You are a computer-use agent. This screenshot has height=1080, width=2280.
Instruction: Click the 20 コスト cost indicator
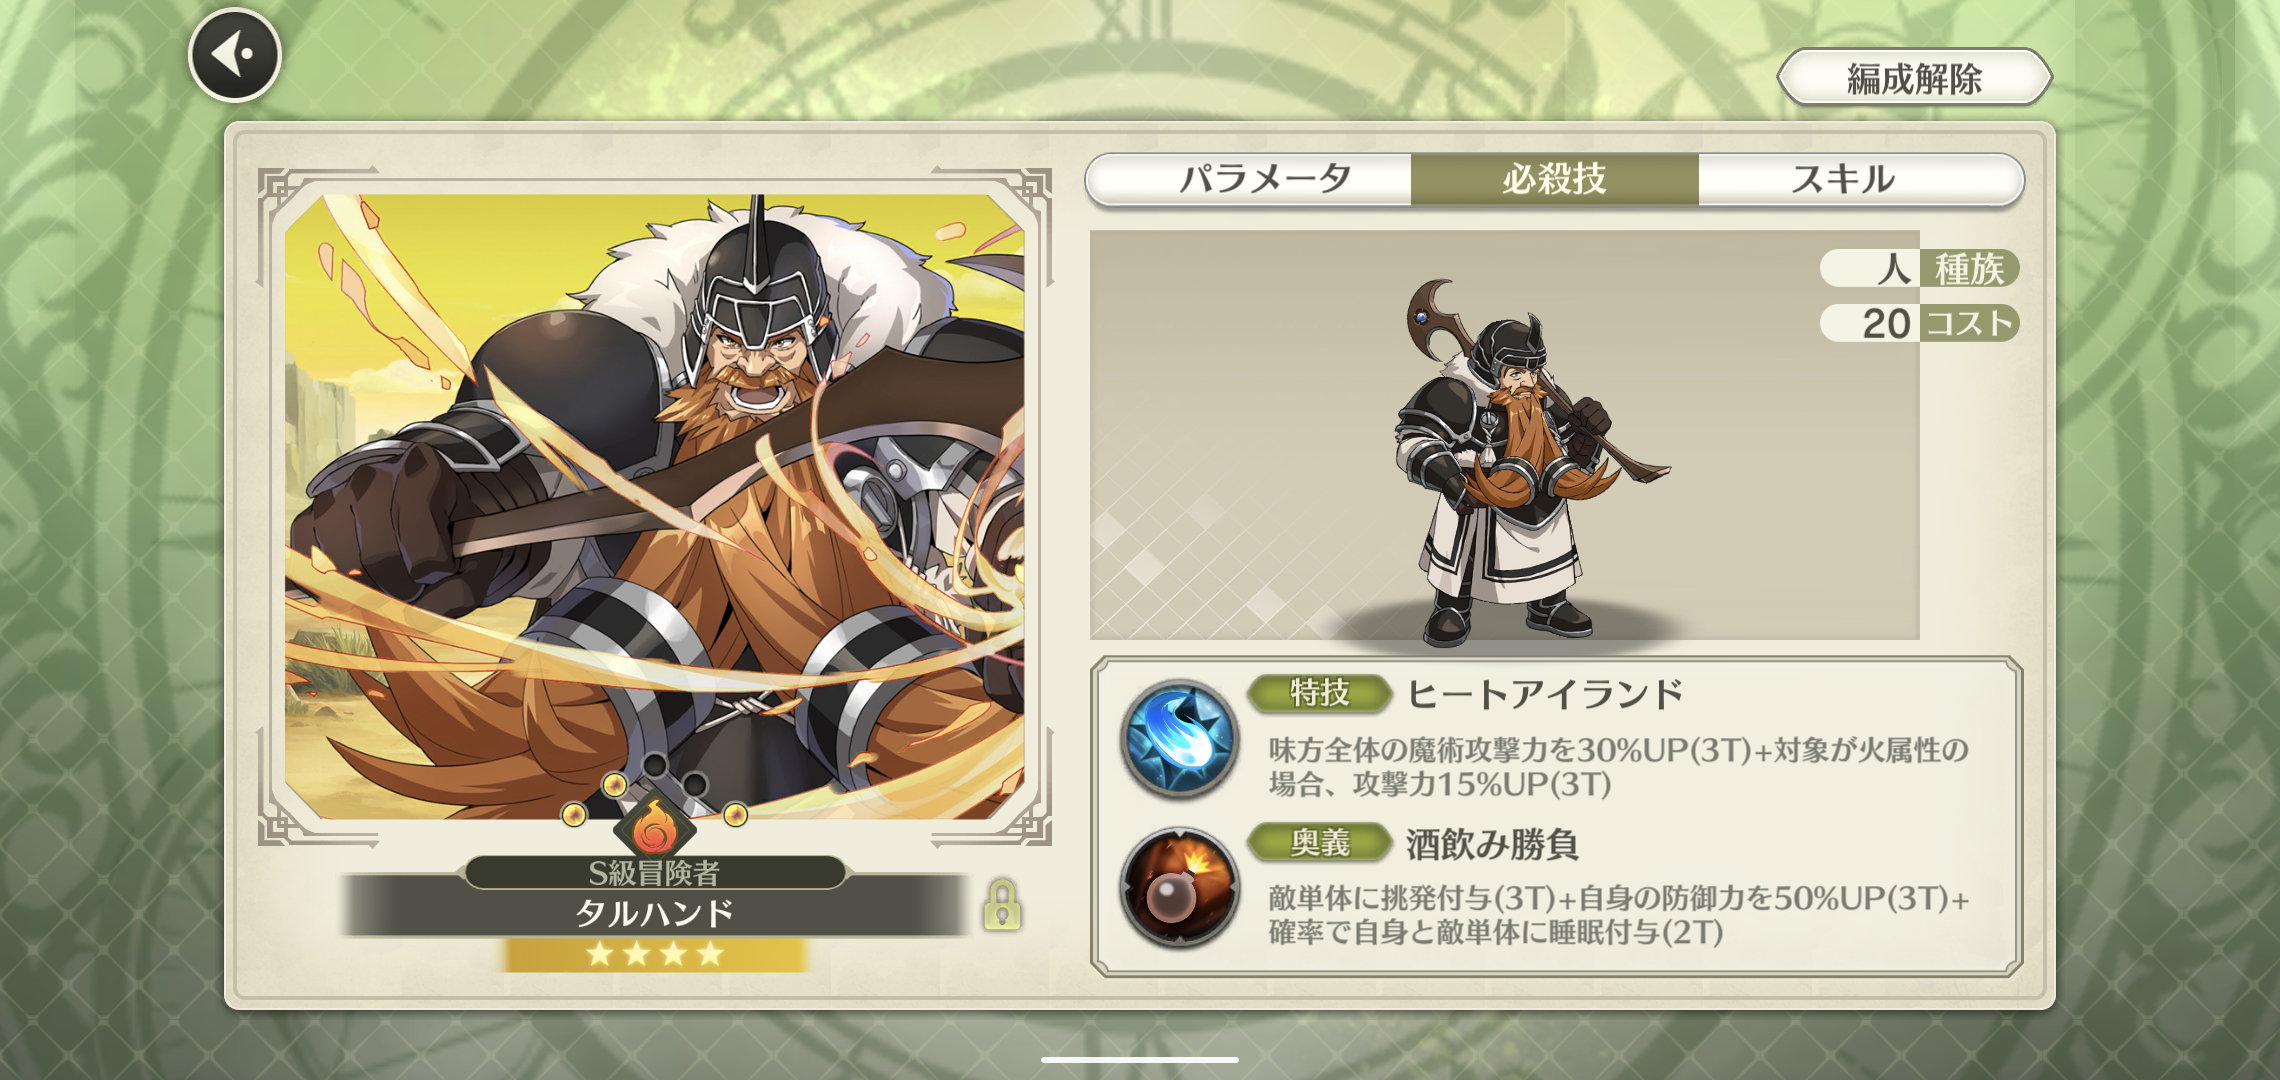(x=1919, y=323)
